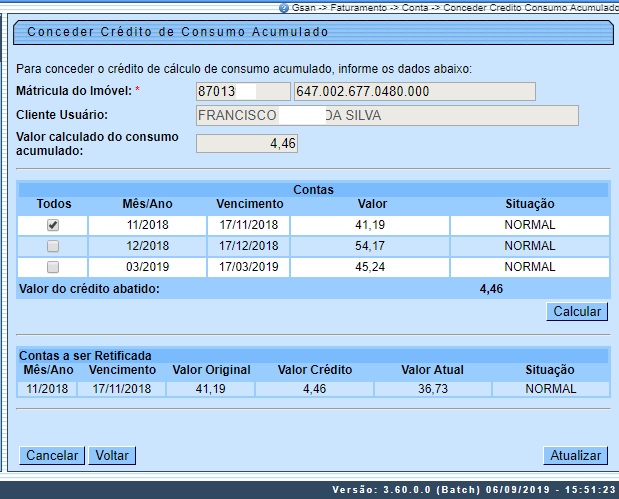
Task: Click the Todos header to select all
Action: coord(53,204)
